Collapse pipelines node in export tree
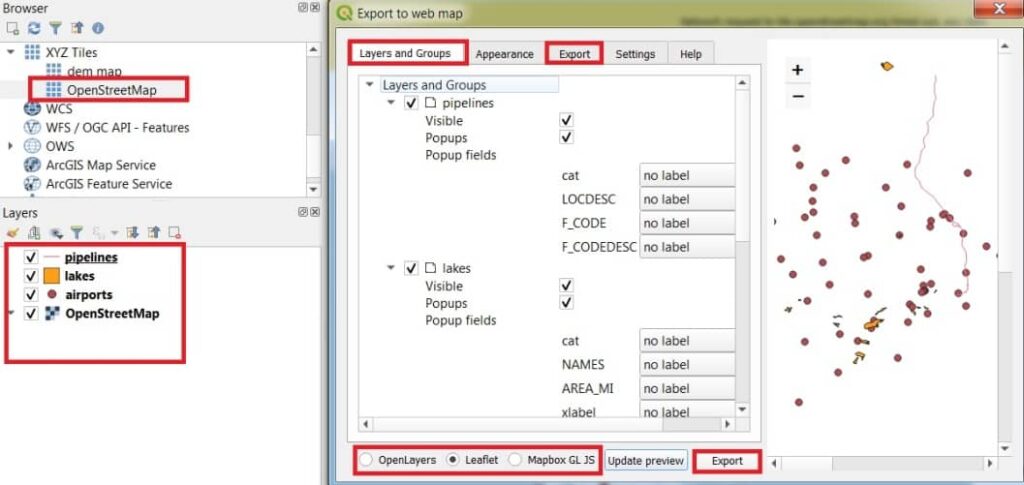The width and height of the screenshot is (1024, 485). tap(392, 103)
